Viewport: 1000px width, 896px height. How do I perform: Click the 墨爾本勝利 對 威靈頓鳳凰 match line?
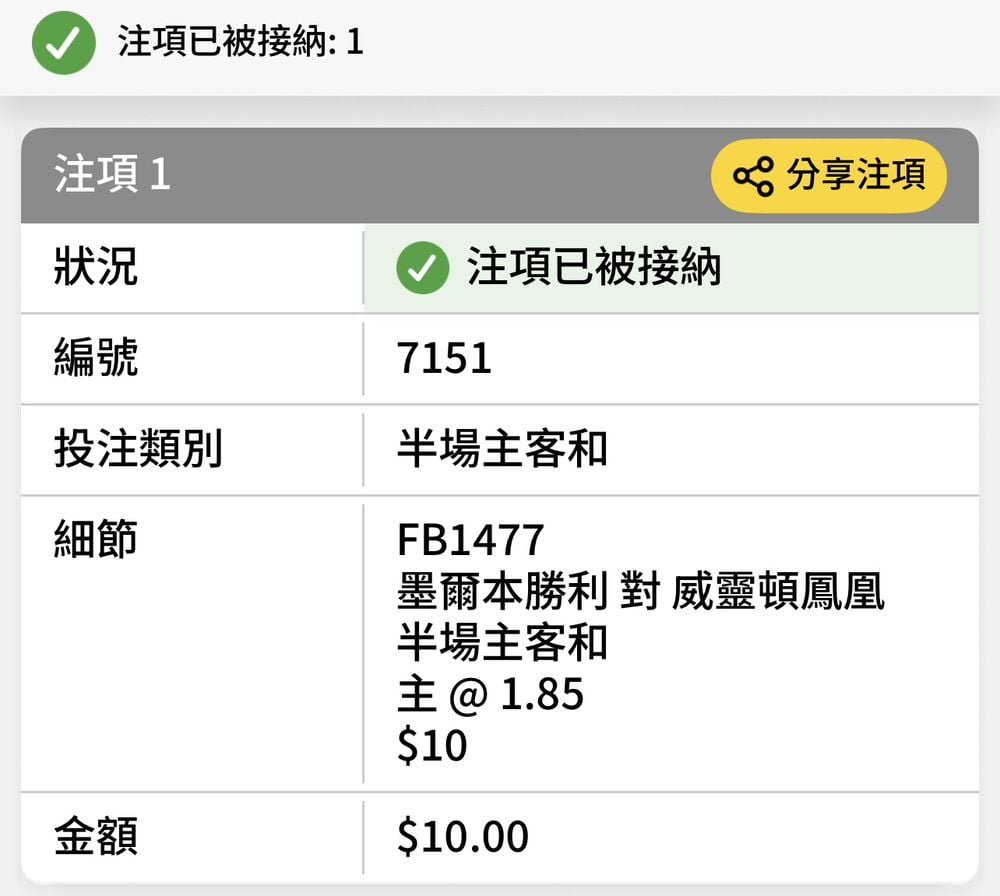[640, 592]
